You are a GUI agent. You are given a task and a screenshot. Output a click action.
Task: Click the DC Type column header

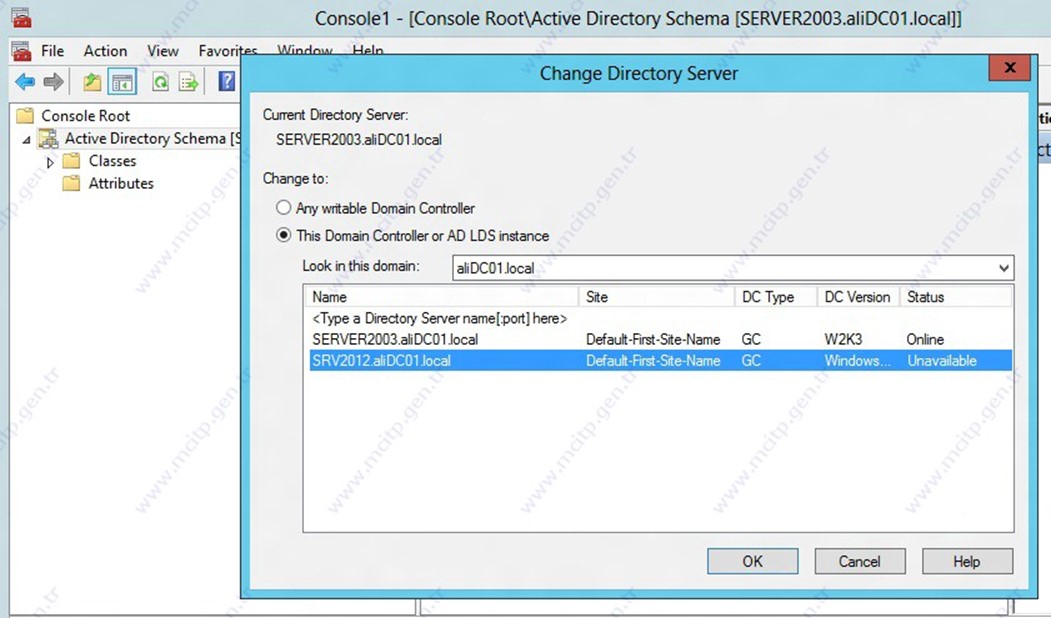(x=776, y=297)
